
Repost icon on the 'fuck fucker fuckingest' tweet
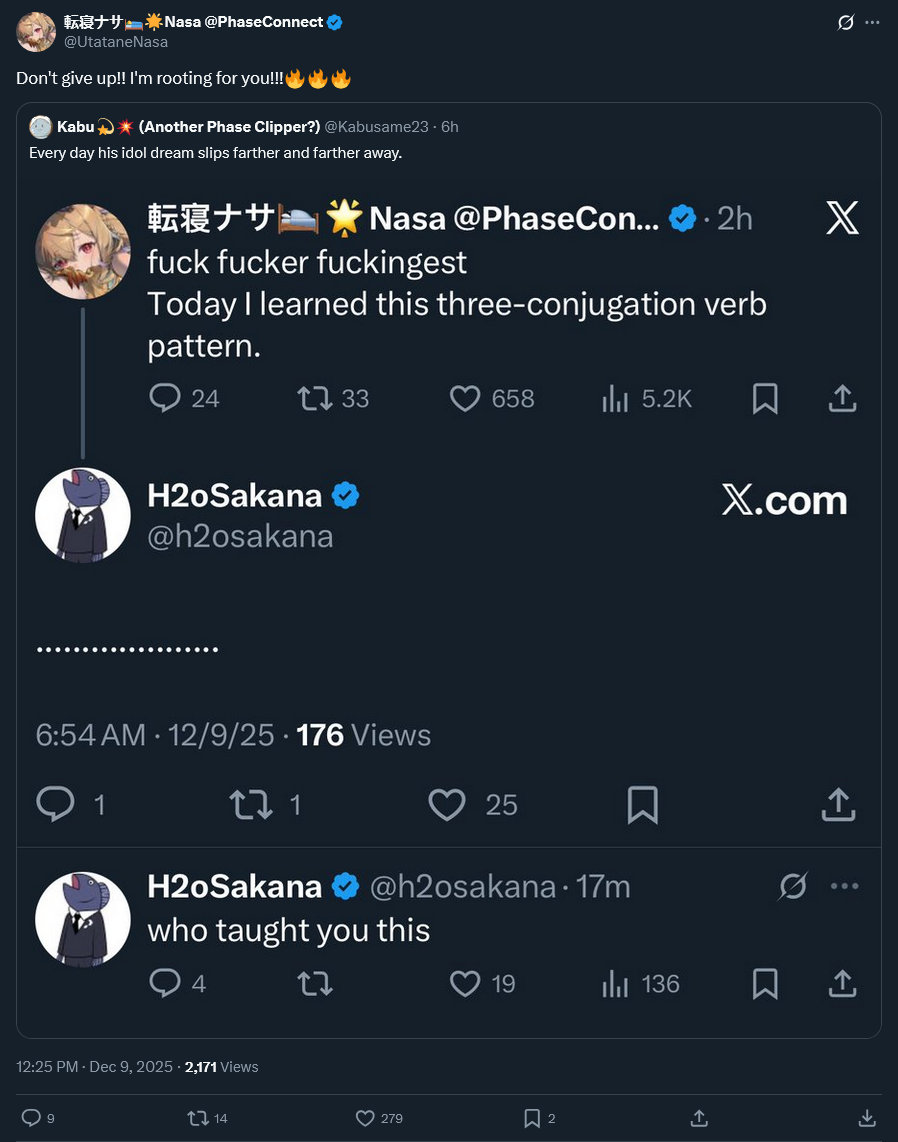tap(314, 399)
